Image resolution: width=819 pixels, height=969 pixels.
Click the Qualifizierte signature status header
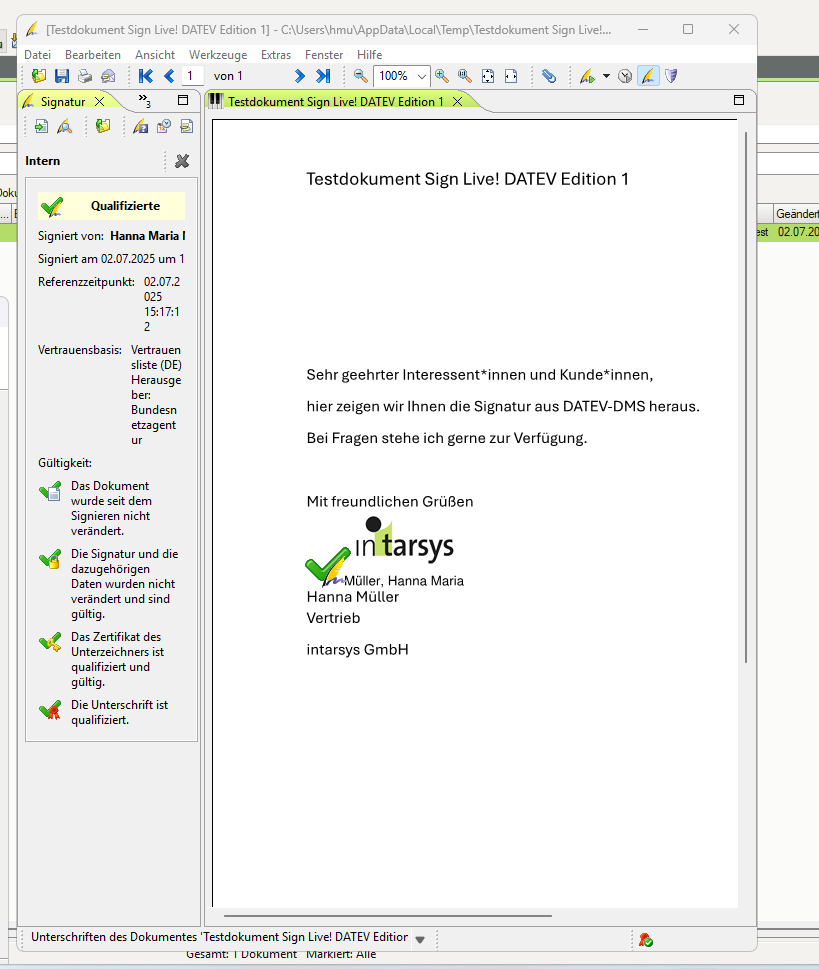(112, 206)
